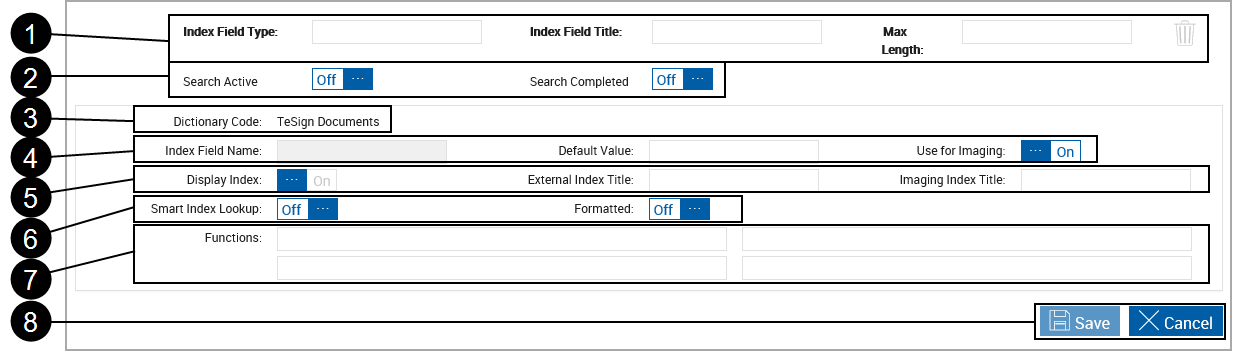This screenshot has height=362, width=1243.
Task: Turn off Use for Imaging switch
Action: 1050,151
